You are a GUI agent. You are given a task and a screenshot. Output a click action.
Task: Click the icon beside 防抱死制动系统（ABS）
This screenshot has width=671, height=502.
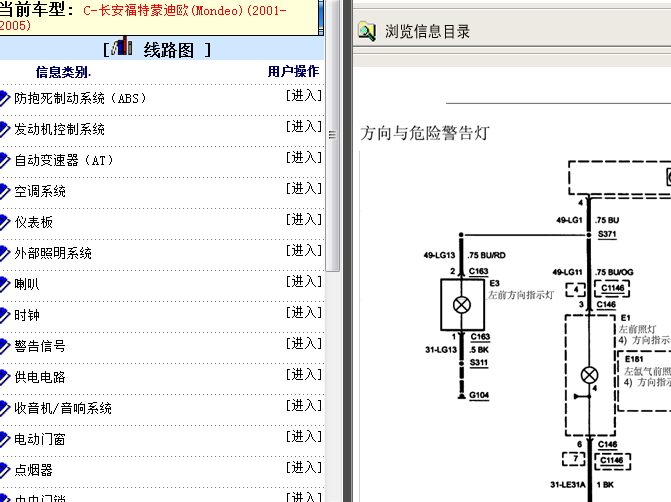(x=4, y=98)
